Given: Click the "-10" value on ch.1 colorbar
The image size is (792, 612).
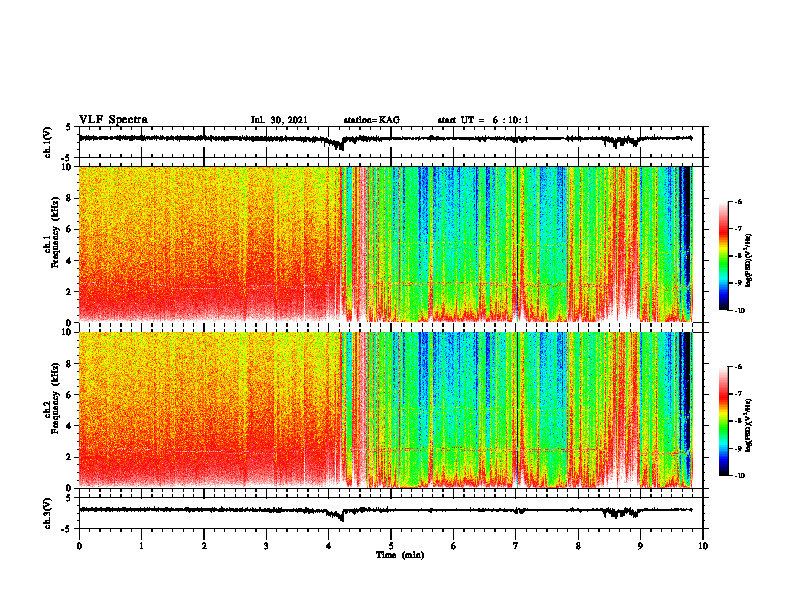Looking at the screenshot, I should click(739, 311).
